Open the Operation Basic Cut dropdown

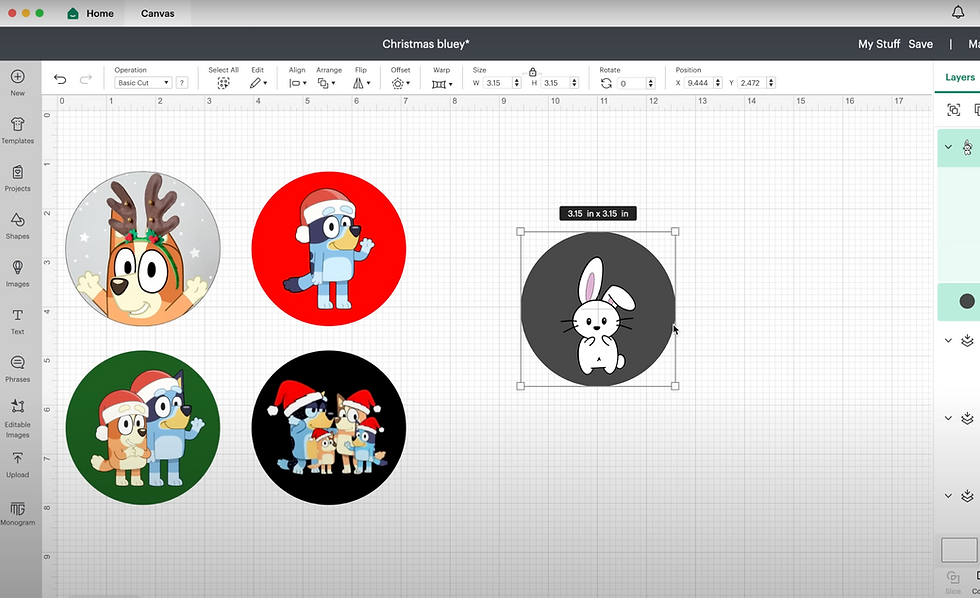pyautogui.click(x=143, y=82)
